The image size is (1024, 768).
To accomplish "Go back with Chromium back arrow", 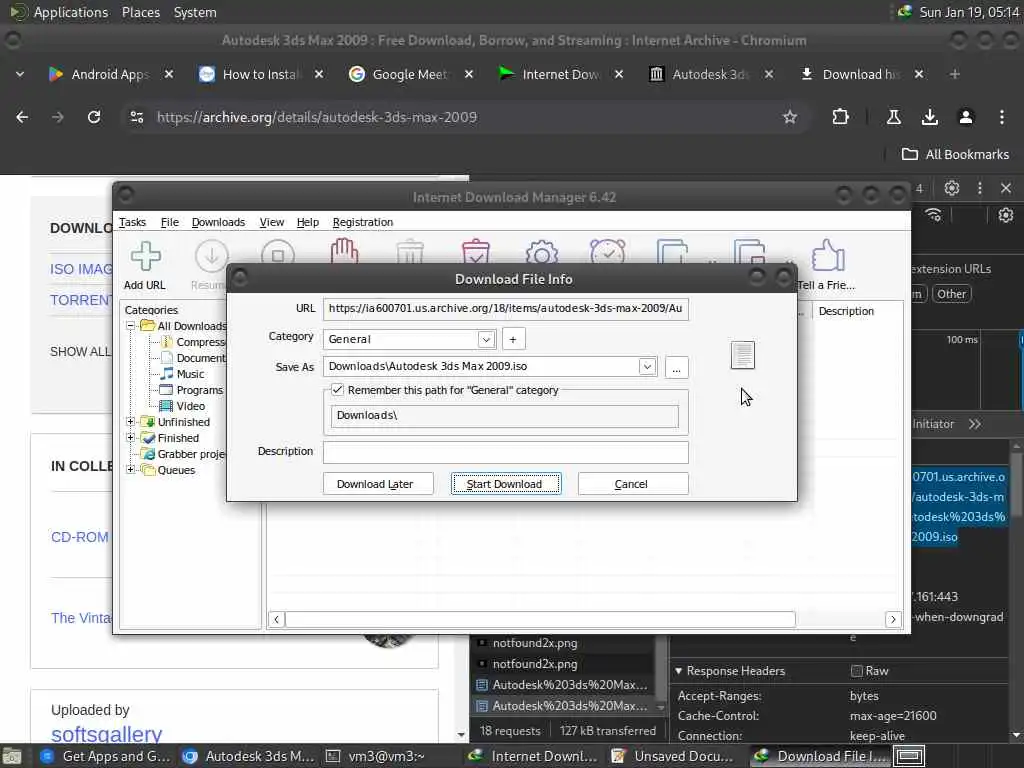I will tap(22, 117).
